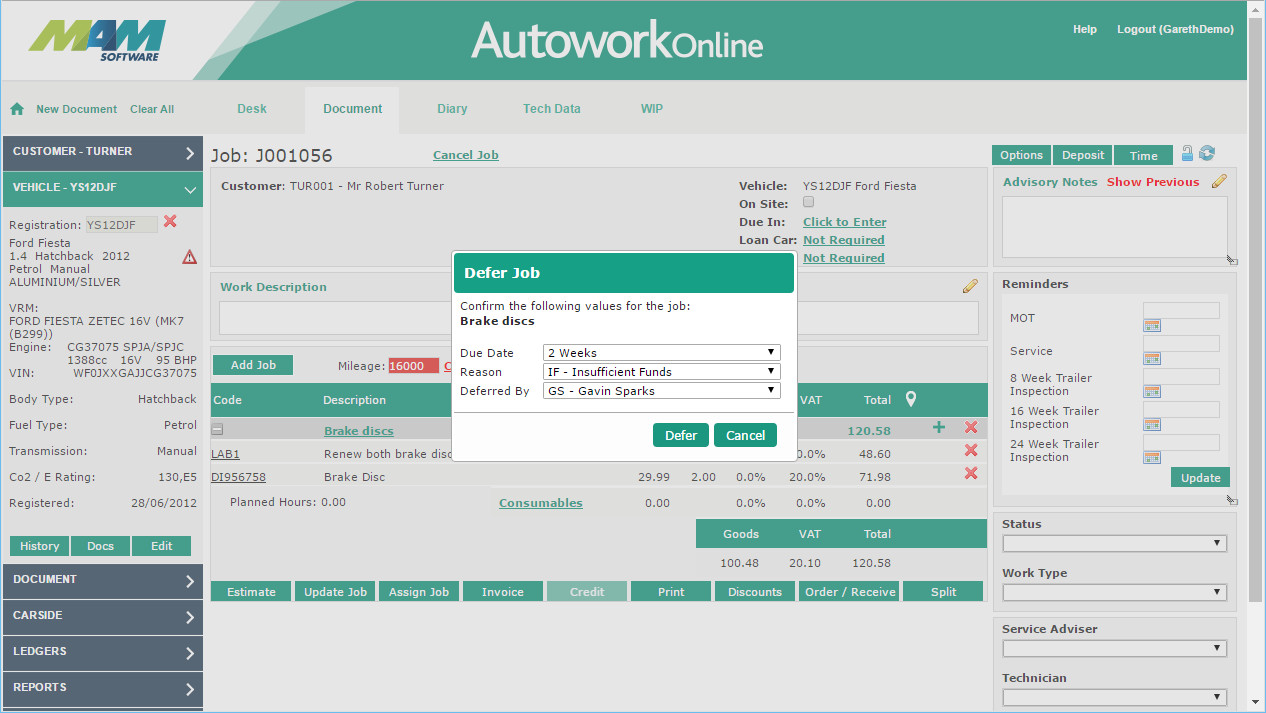
Task: Click the Cancel Job link
Action: pyautogui.click(x=465, y=155)
